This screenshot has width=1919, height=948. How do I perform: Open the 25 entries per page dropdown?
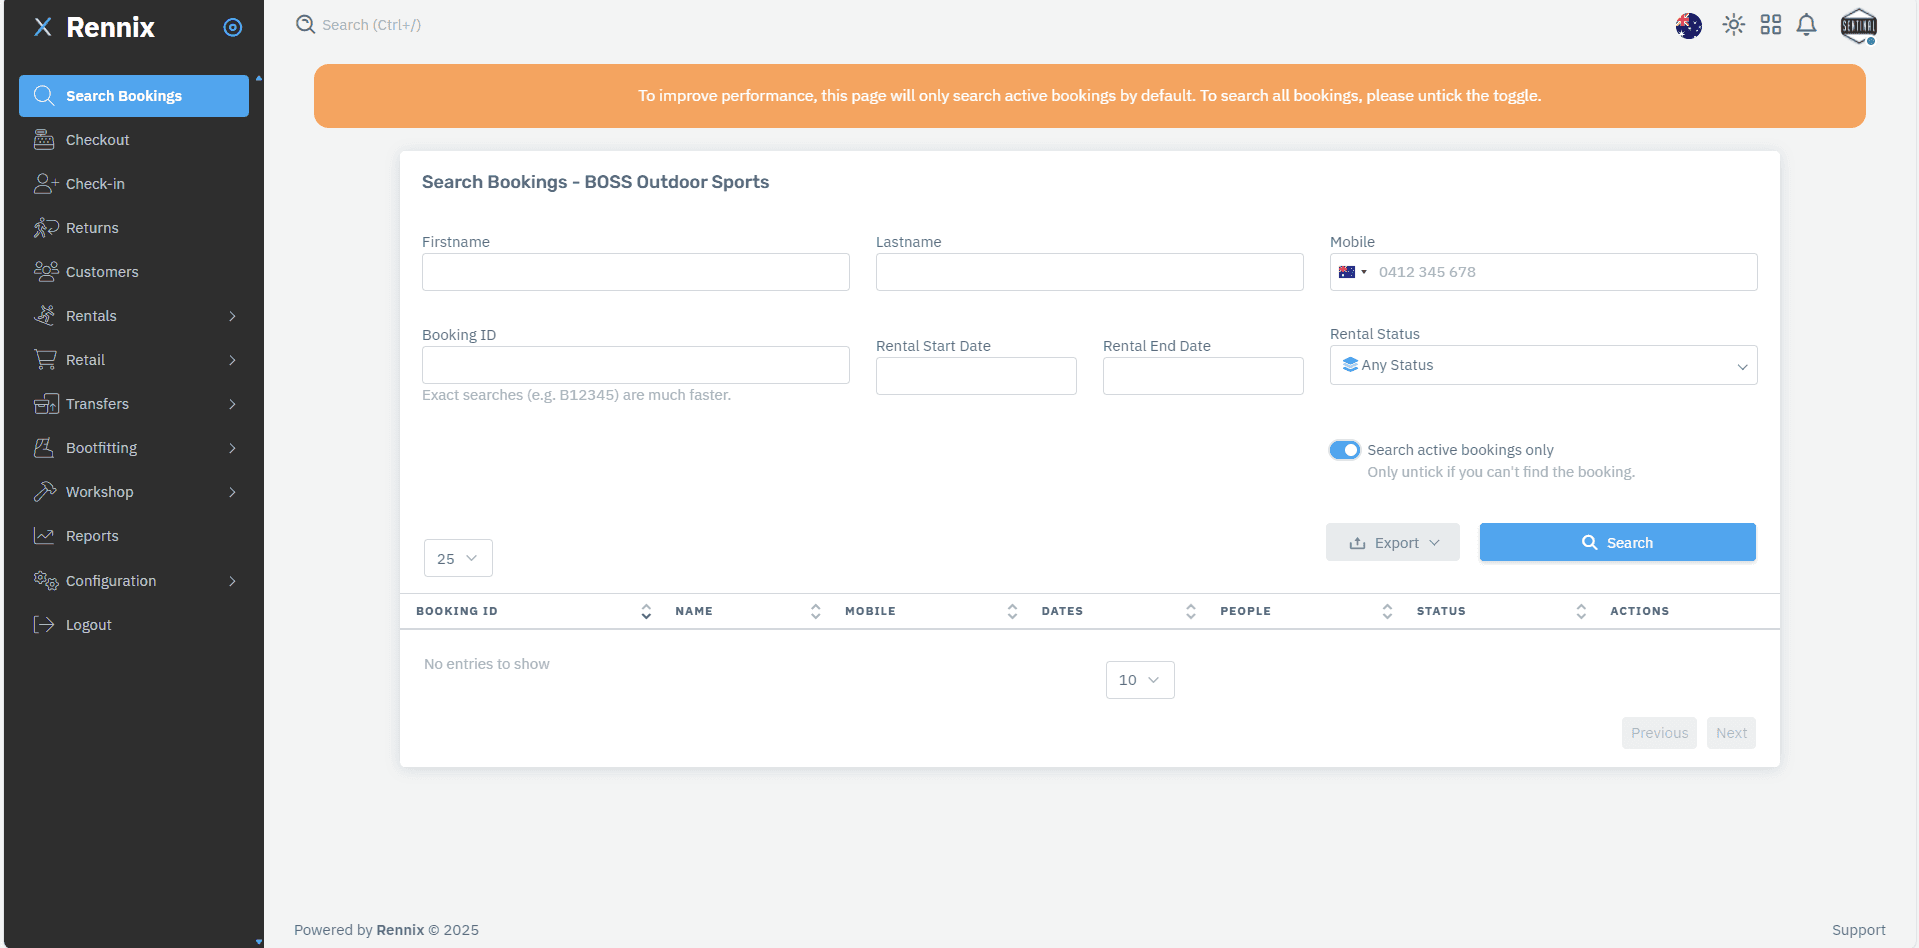[x=458, y=558]
